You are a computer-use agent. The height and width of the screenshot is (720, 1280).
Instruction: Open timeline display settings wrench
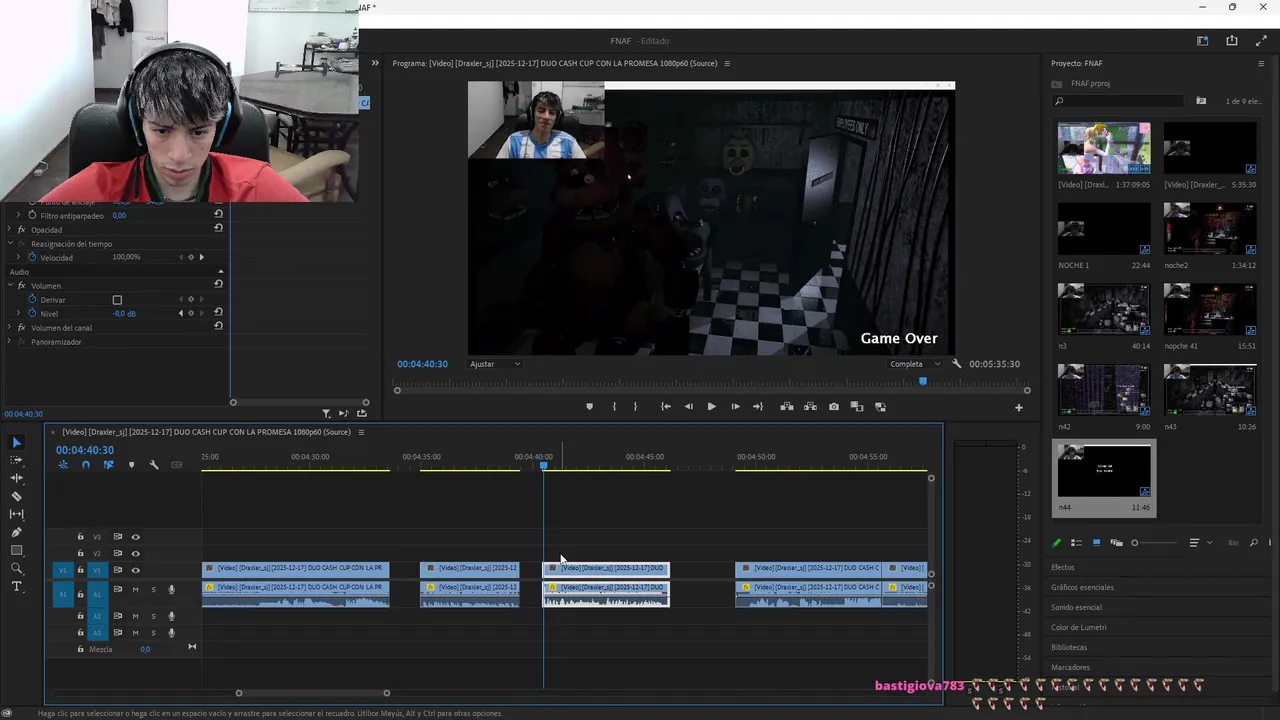154,465
